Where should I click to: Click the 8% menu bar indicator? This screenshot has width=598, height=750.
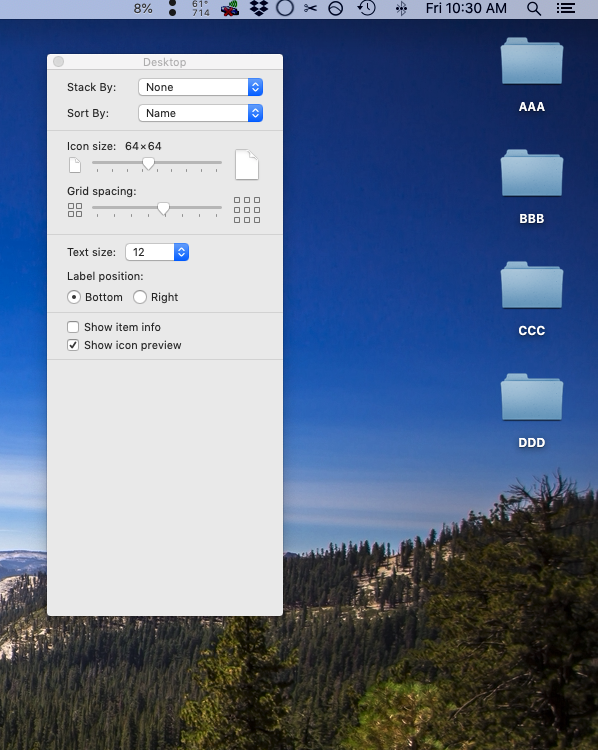(143, 9)
